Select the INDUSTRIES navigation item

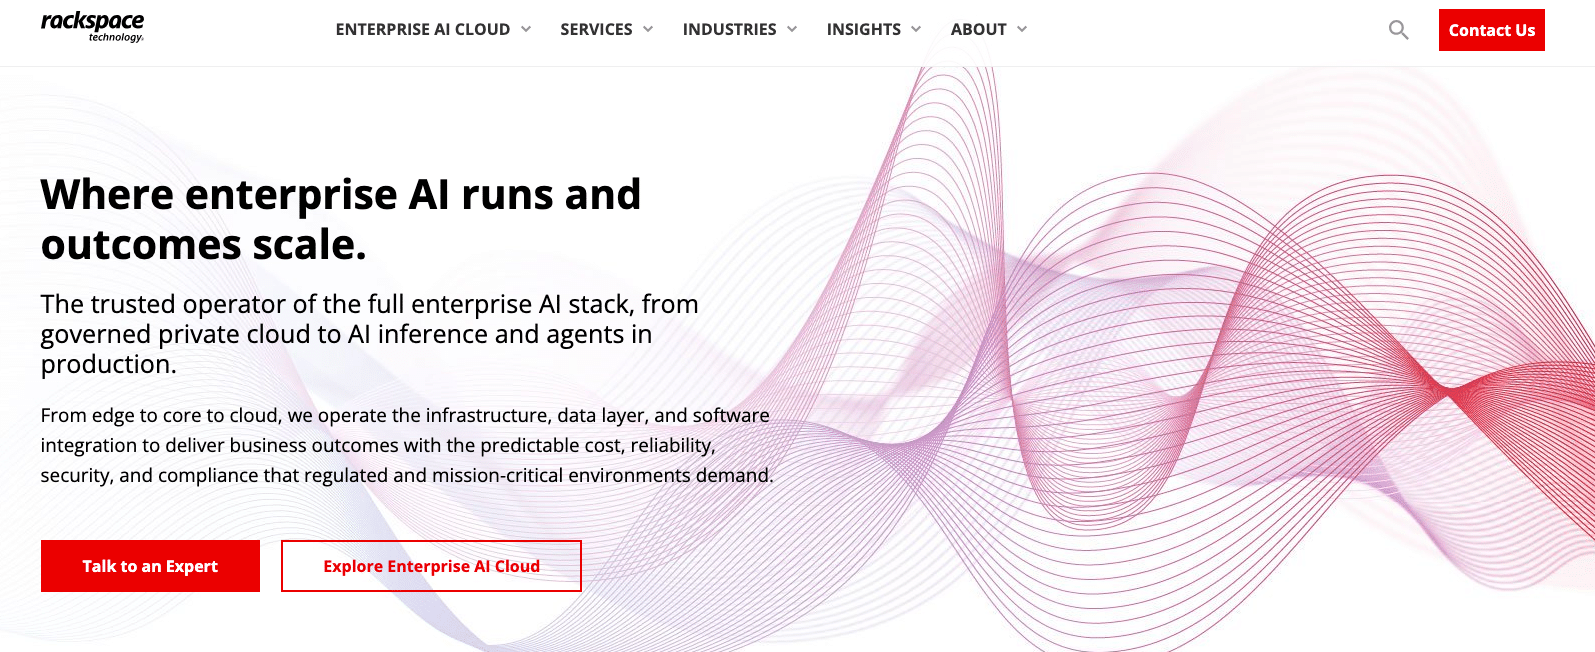click(x=729, y=30)
